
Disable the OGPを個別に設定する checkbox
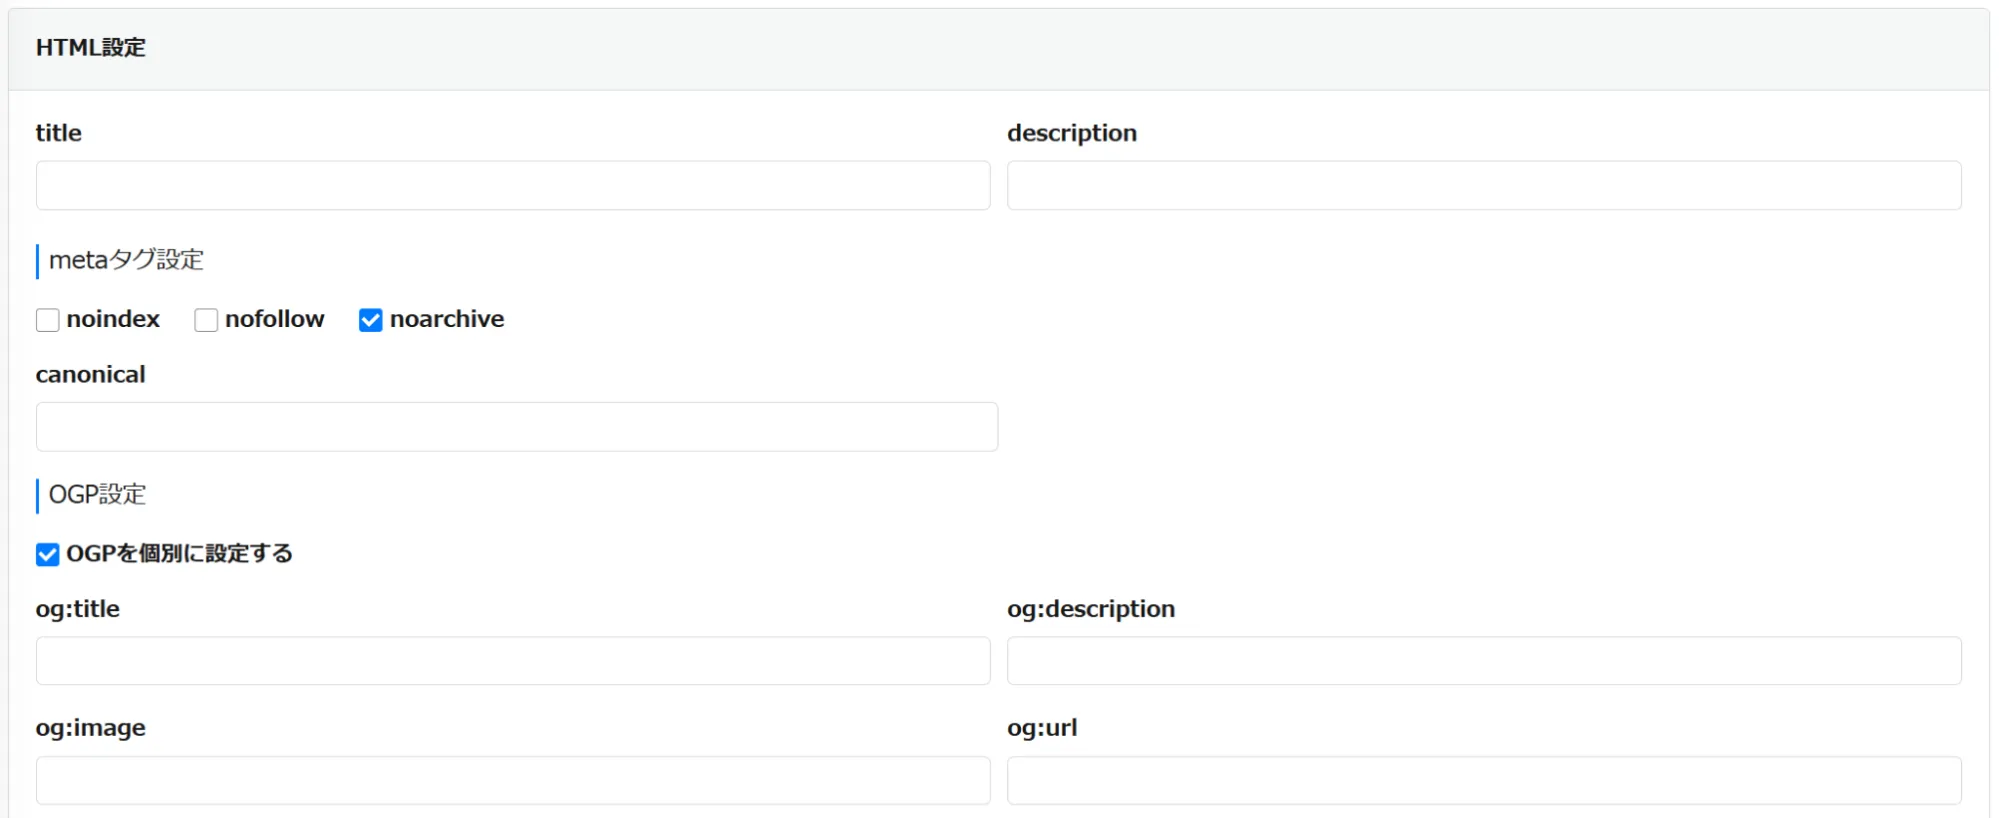tap(47, 555)
